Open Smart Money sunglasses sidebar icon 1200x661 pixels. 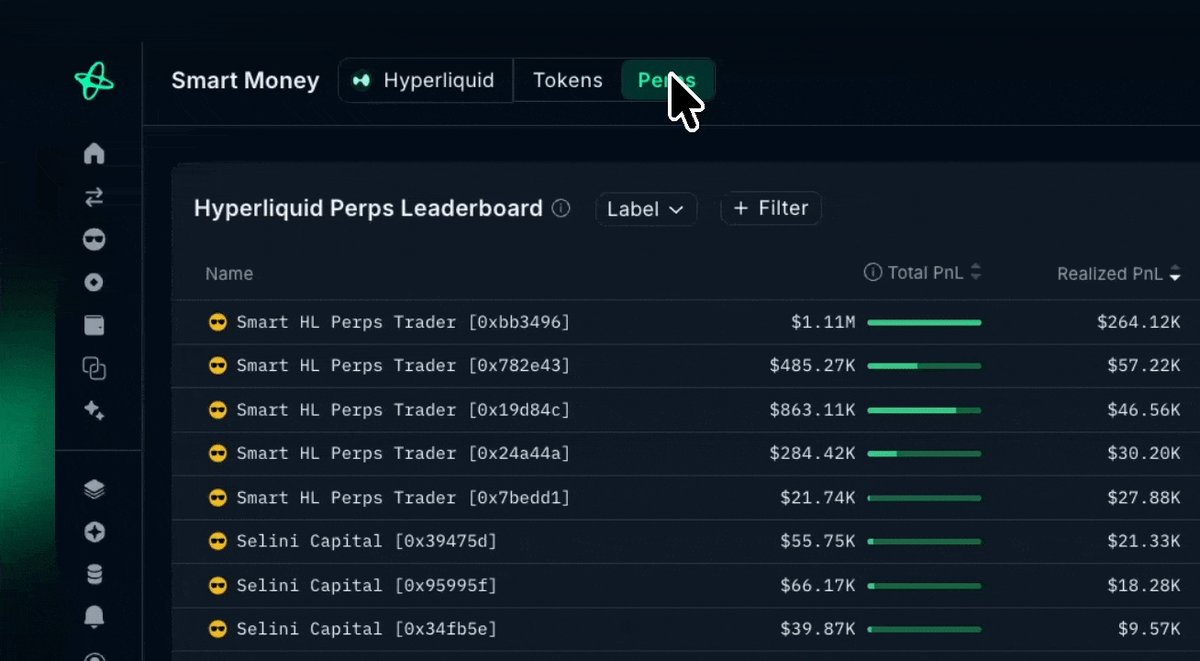click(94, 240)
